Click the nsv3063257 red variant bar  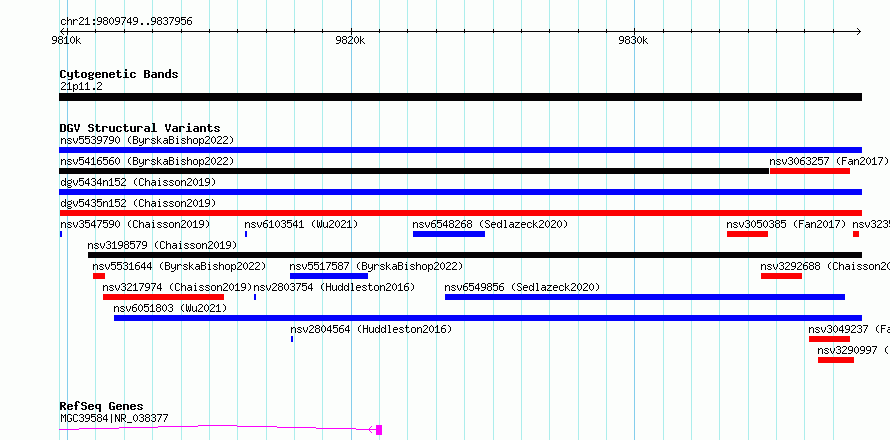(810, 171)
